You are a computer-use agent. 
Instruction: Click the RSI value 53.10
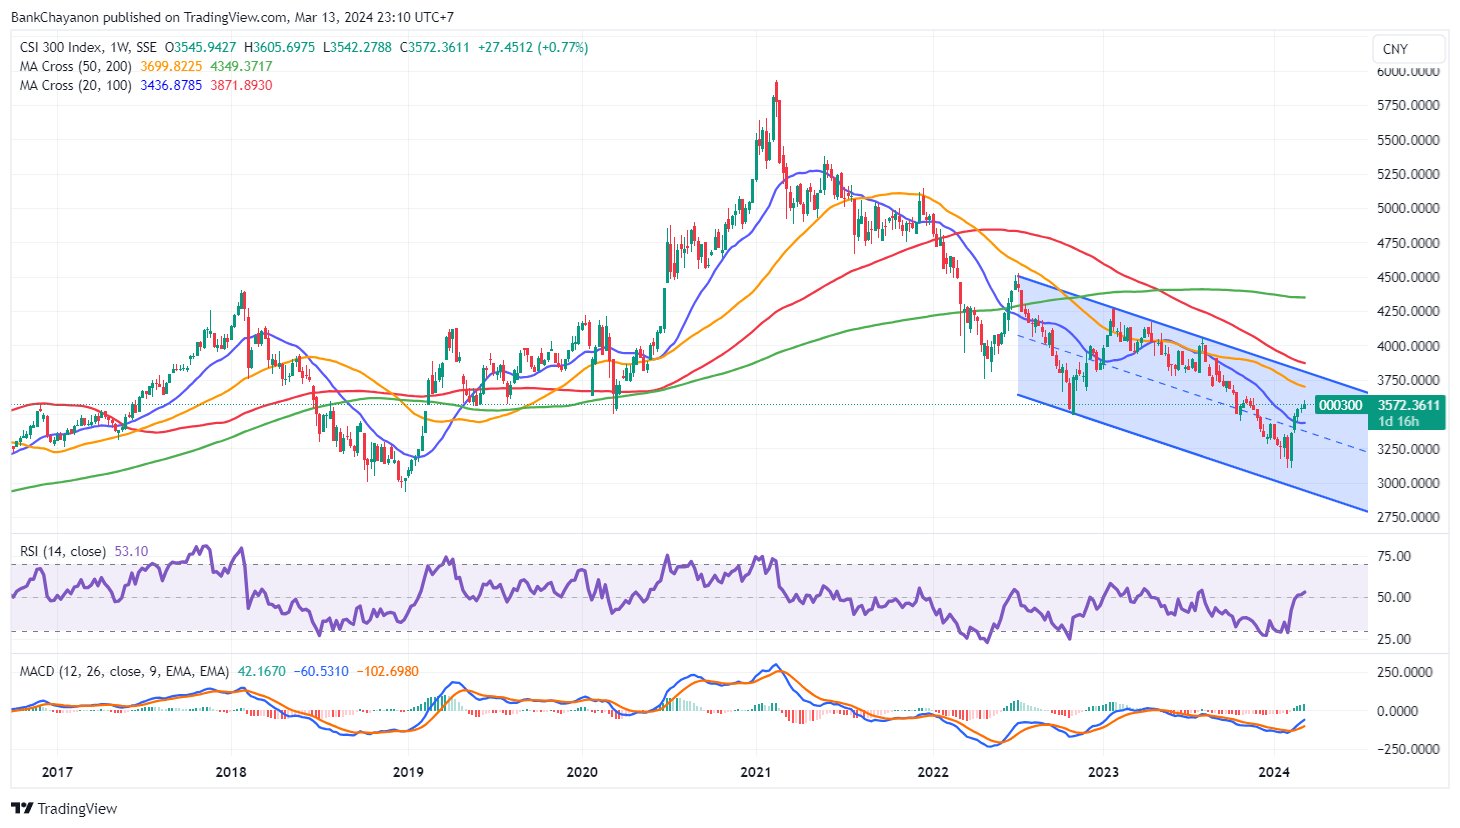pyautogui.click(x=131, y=551)
